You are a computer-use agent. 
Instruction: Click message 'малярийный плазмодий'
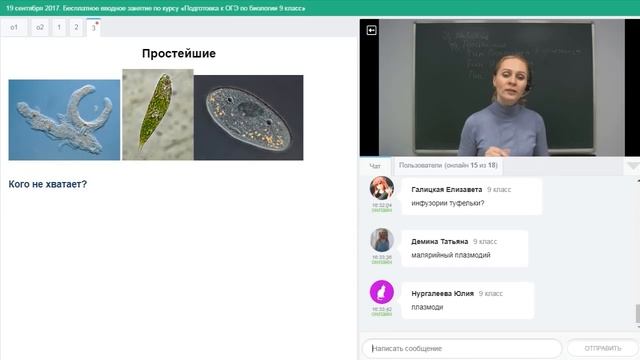(x=451, y=255)
